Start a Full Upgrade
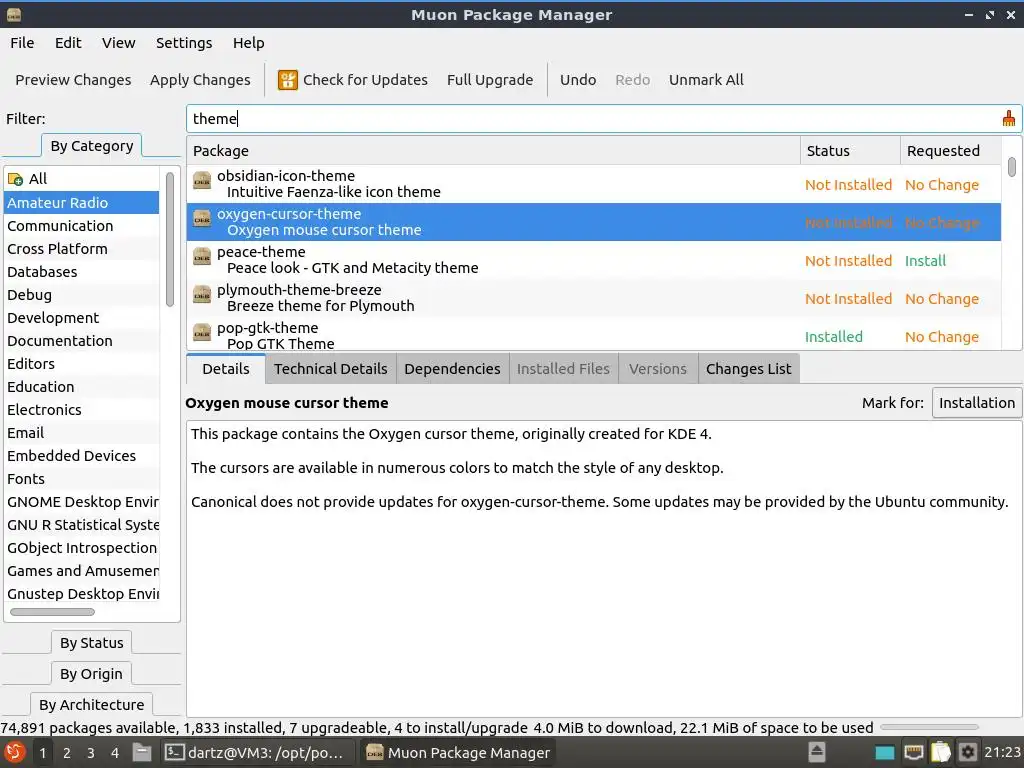The width and height of the screenshot is (1024, 768). pyautogui.click(x=490, y=80)
